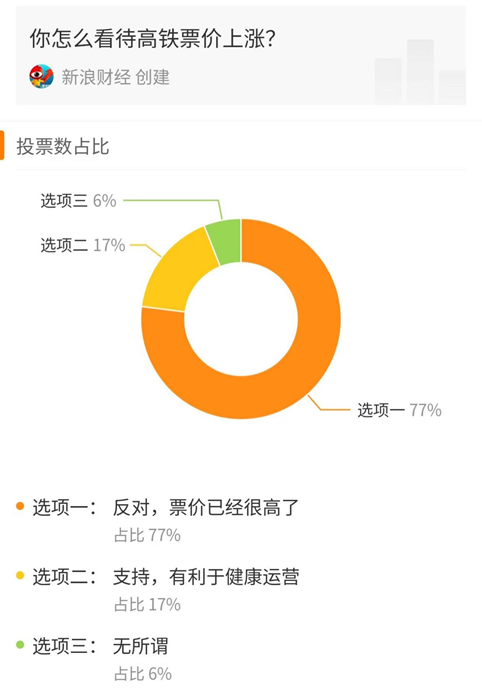482x700 pixels.
Task: Click the 选项二 17% chart label
Action: click(x=83, y=245)
